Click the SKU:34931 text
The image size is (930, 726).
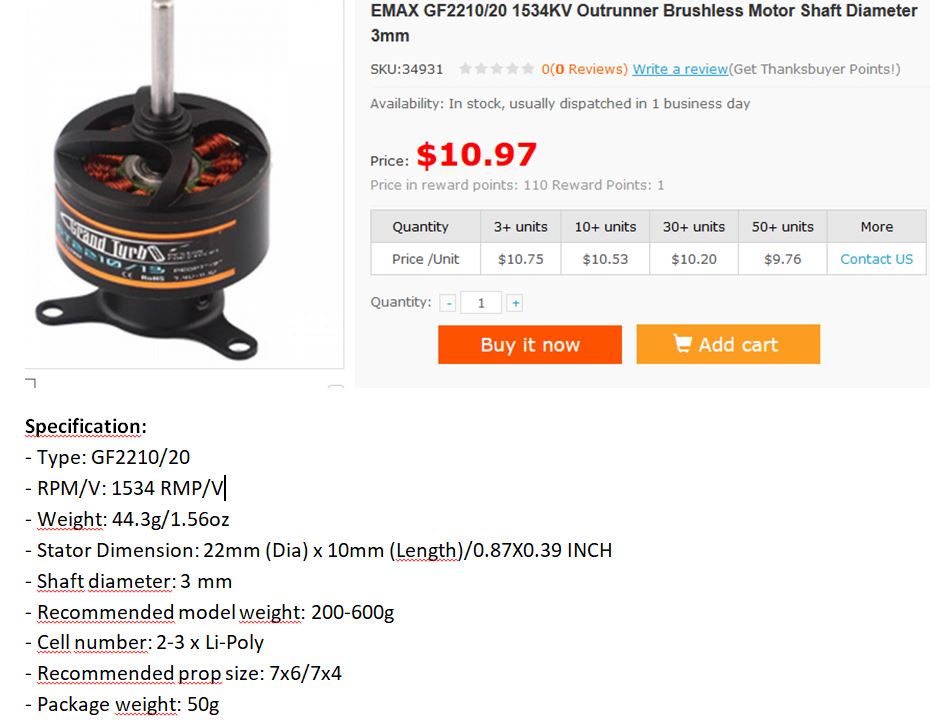pos(407,69)
